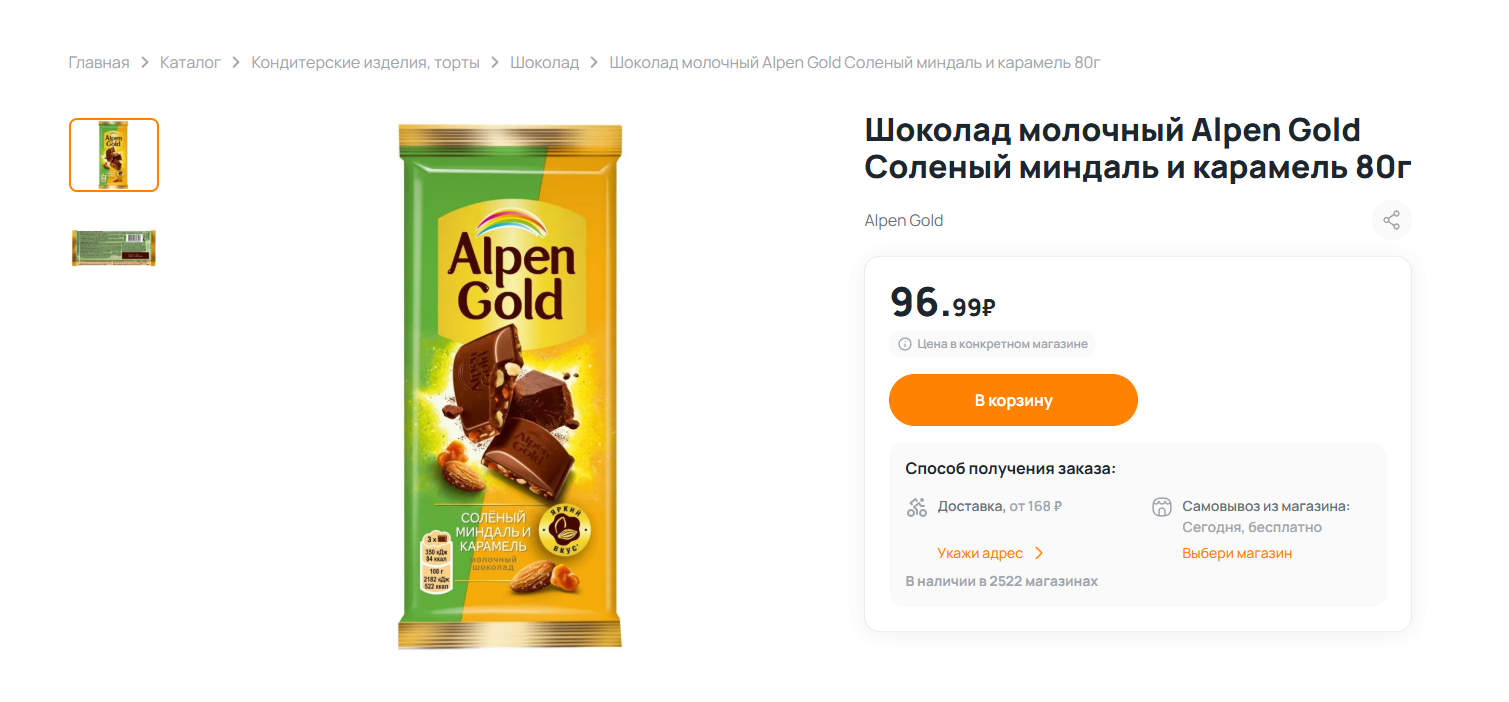Click Укажи адрес delivery link
The image size is (1509, 702).
(980, 553)
